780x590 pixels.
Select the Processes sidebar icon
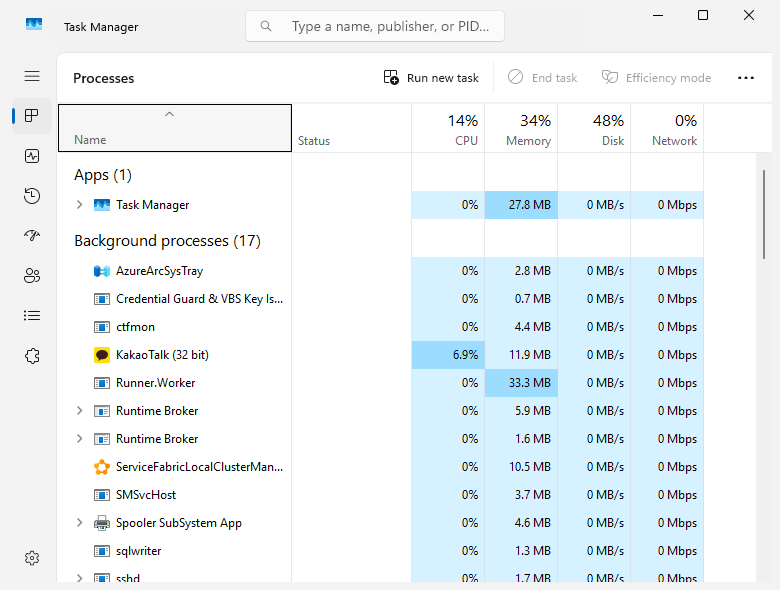tap(32, 116)
